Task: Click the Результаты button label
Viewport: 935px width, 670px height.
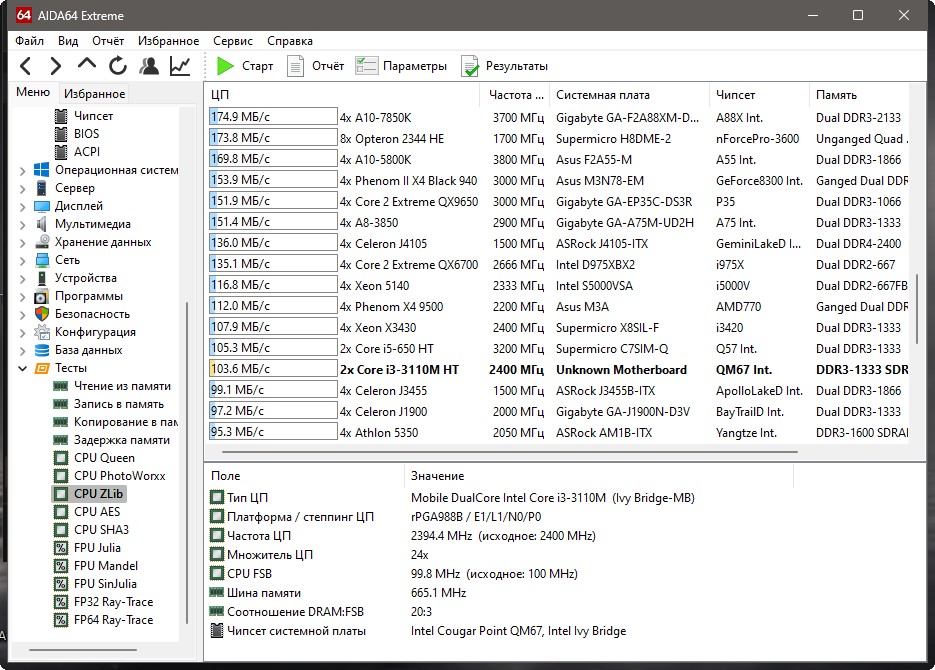Action: point(516,66)
